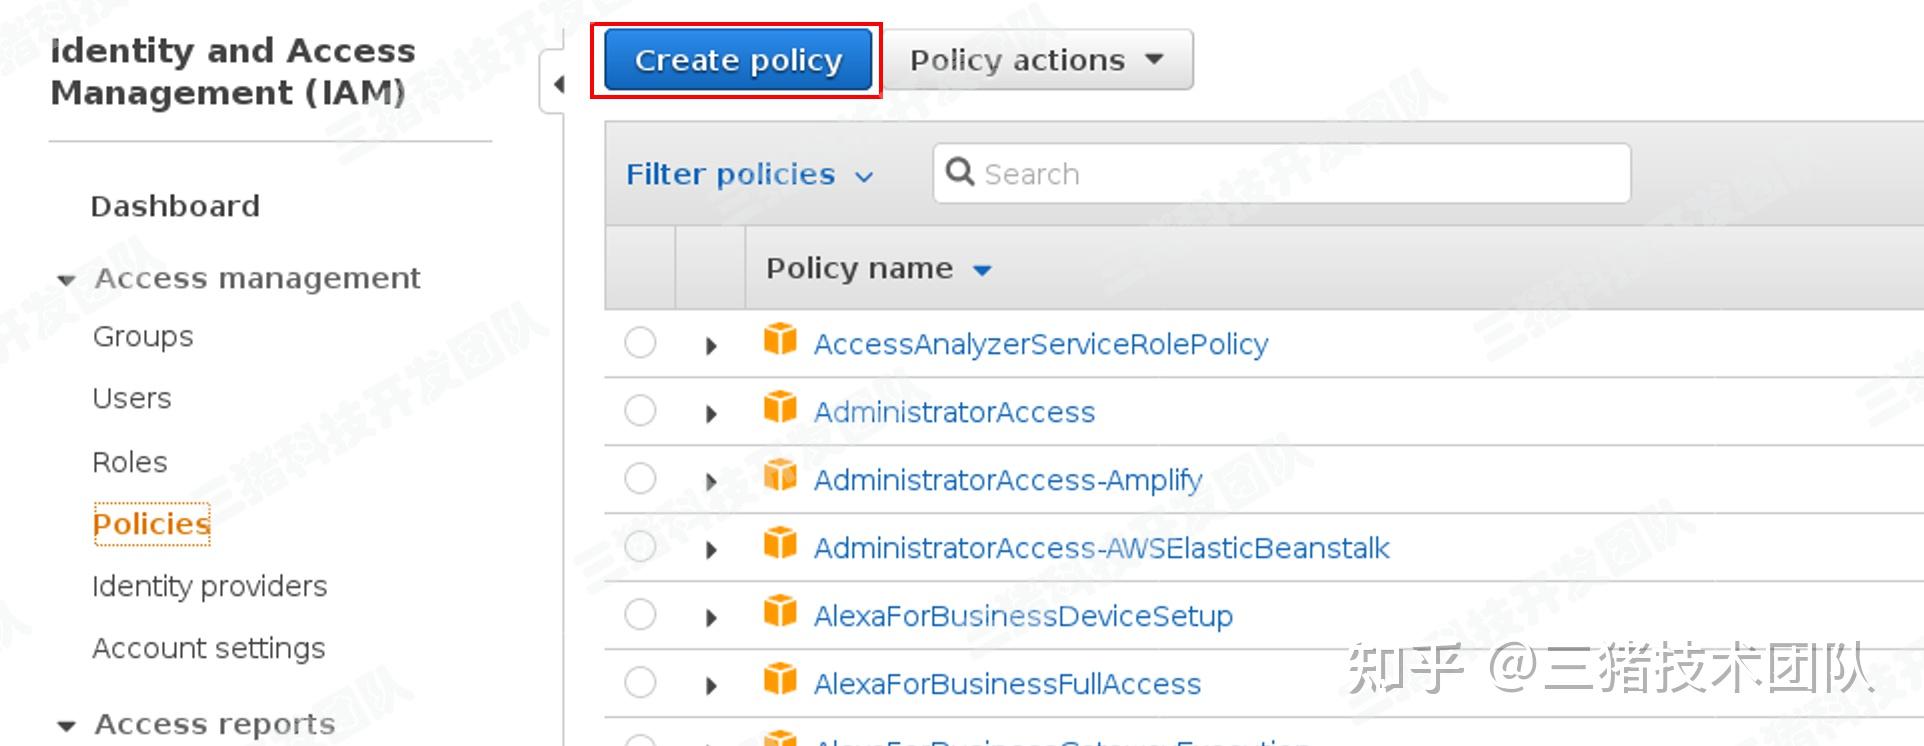Select the AdministratorAccess radio button
Screen dimensions: 1924x746
pyautogui.click(x=640, y=410)
